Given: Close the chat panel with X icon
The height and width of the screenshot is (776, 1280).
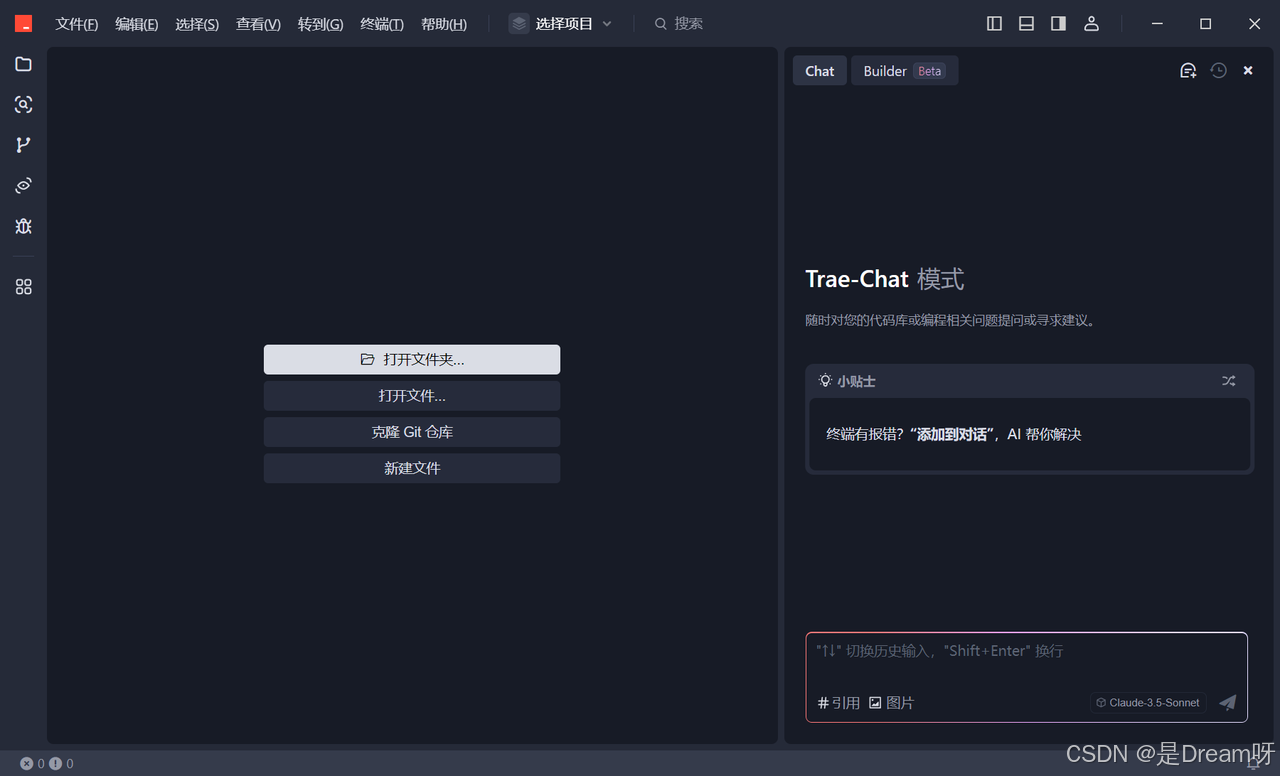Looking at the screenshot, I should tap(1248, 71).
